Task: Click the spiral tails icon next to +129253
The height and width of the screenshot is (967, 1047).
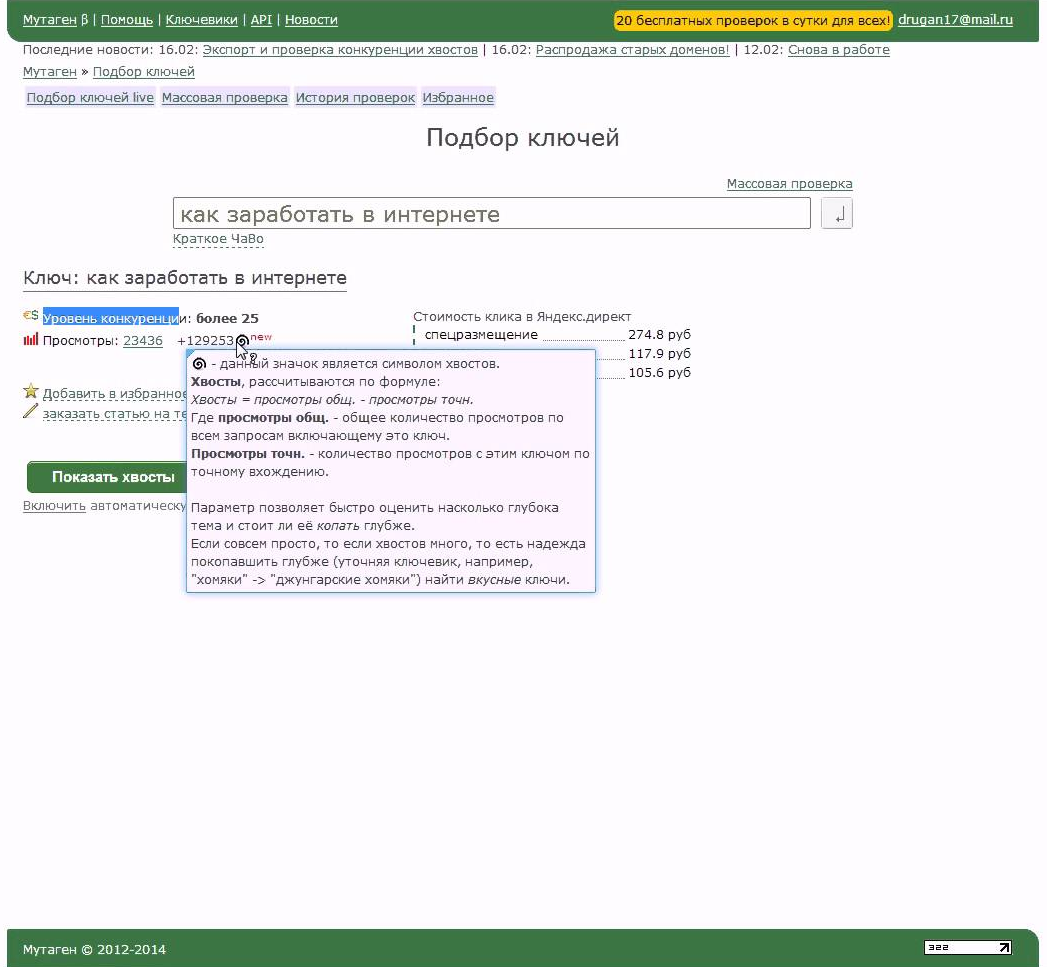Action: (242, 341)
